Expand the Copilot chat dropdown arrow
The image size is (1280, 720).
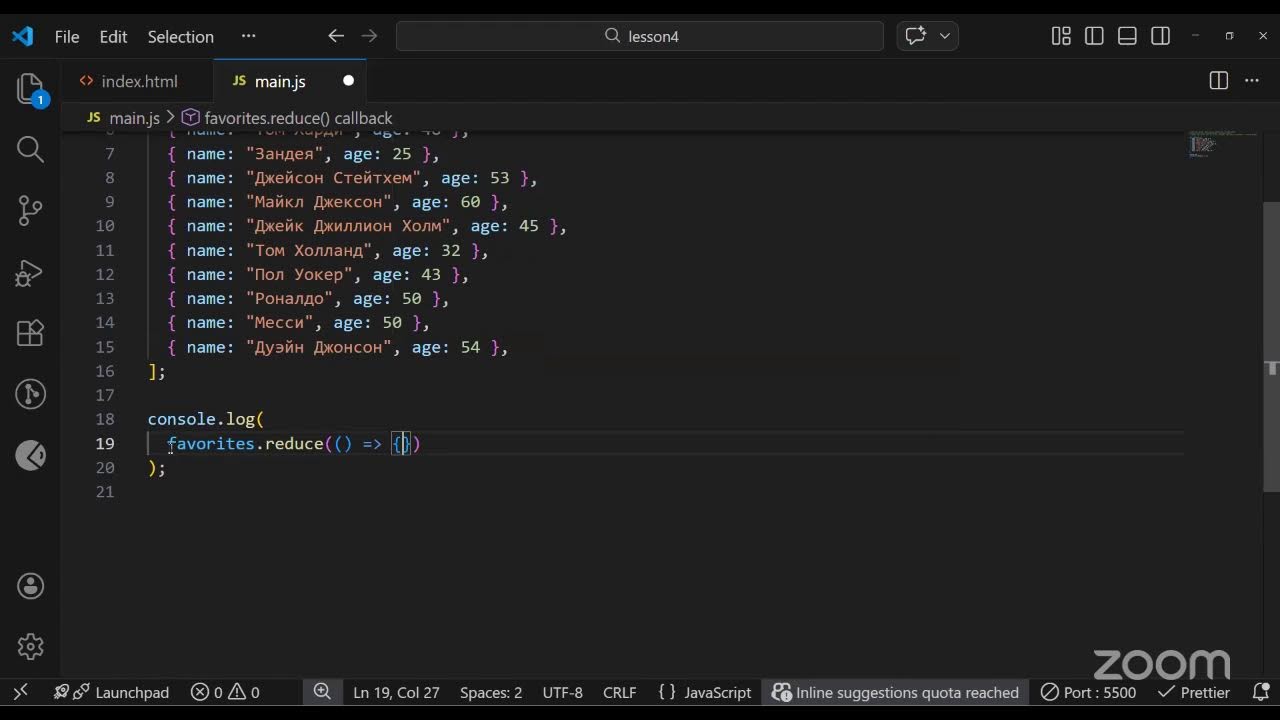tap(944, 36)
